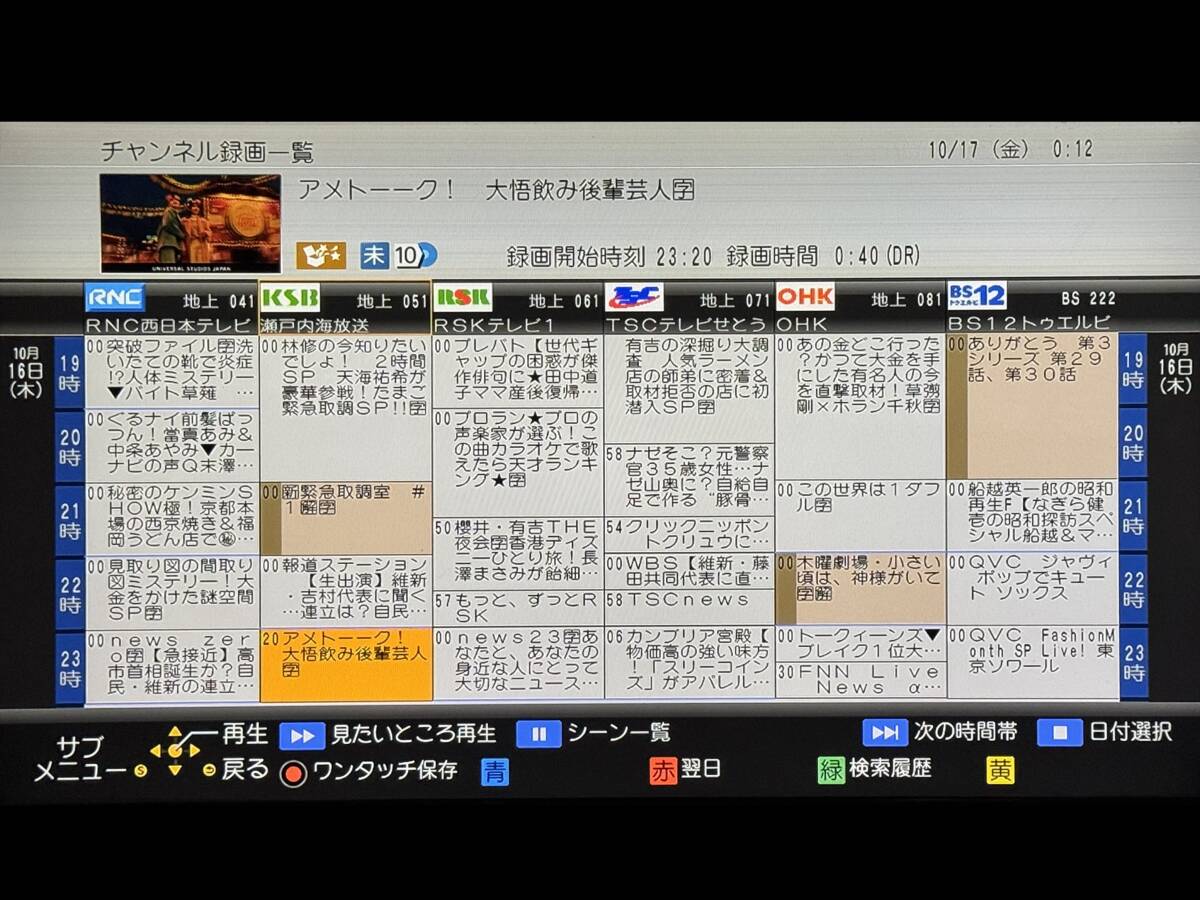Screen dimensions: 1200x900
Task: Select ナゼそこ? program on TSC
Action: [x=689, y=479]
